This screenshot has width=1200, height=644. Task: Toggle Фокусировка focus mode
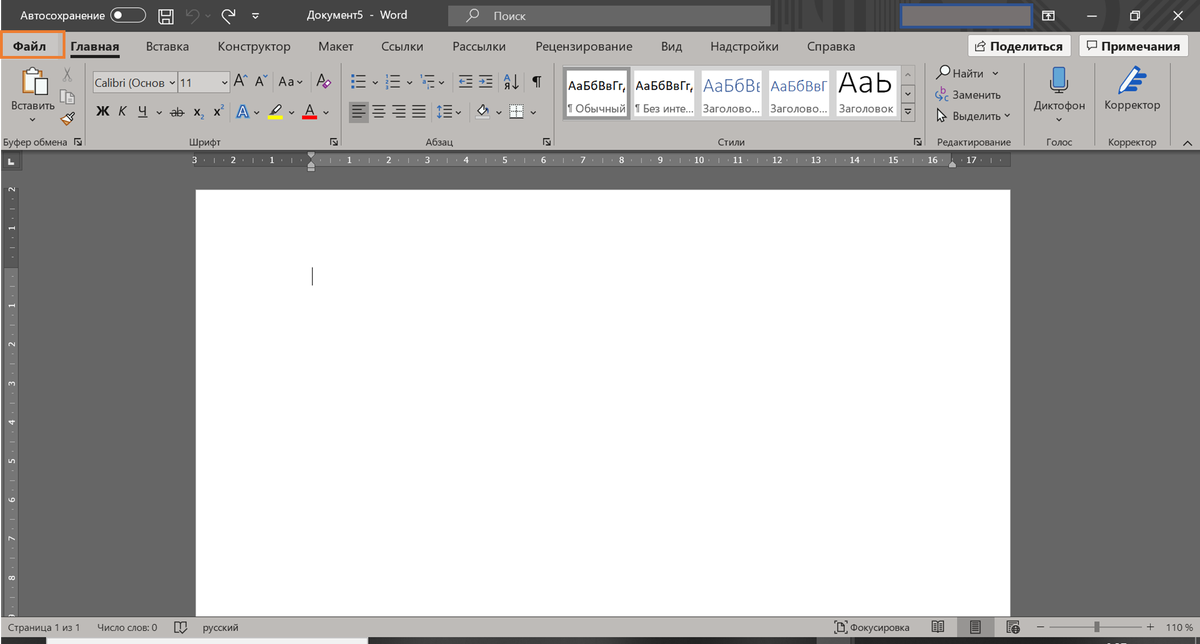pos(872,627)
